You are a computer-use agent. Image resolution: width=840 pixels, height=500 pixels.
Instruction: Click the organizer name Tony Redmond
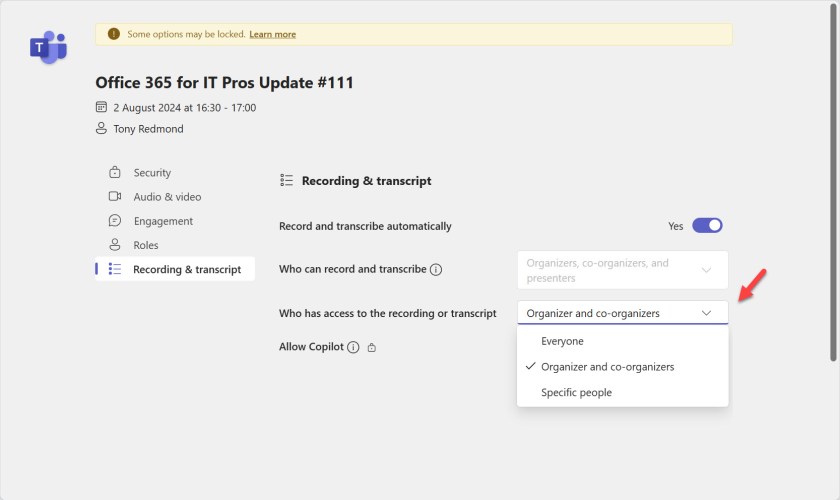tap(148, 129)
